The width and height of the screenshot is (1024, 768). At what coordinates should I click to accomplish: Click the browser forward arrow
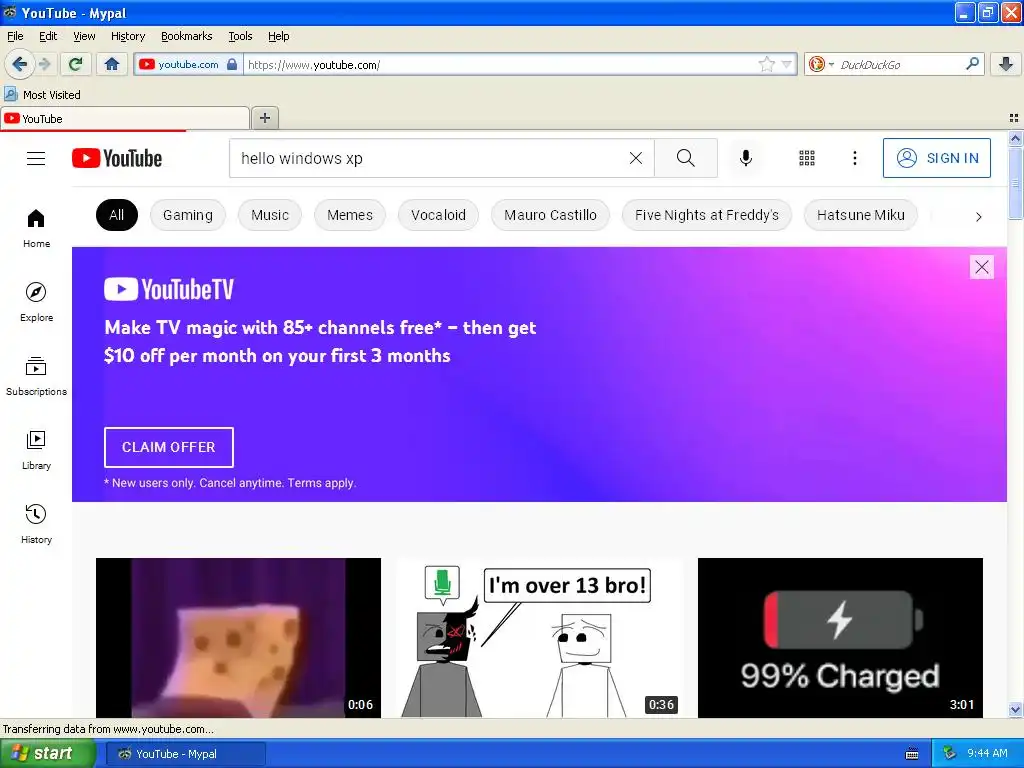click(x=44, y=64)
